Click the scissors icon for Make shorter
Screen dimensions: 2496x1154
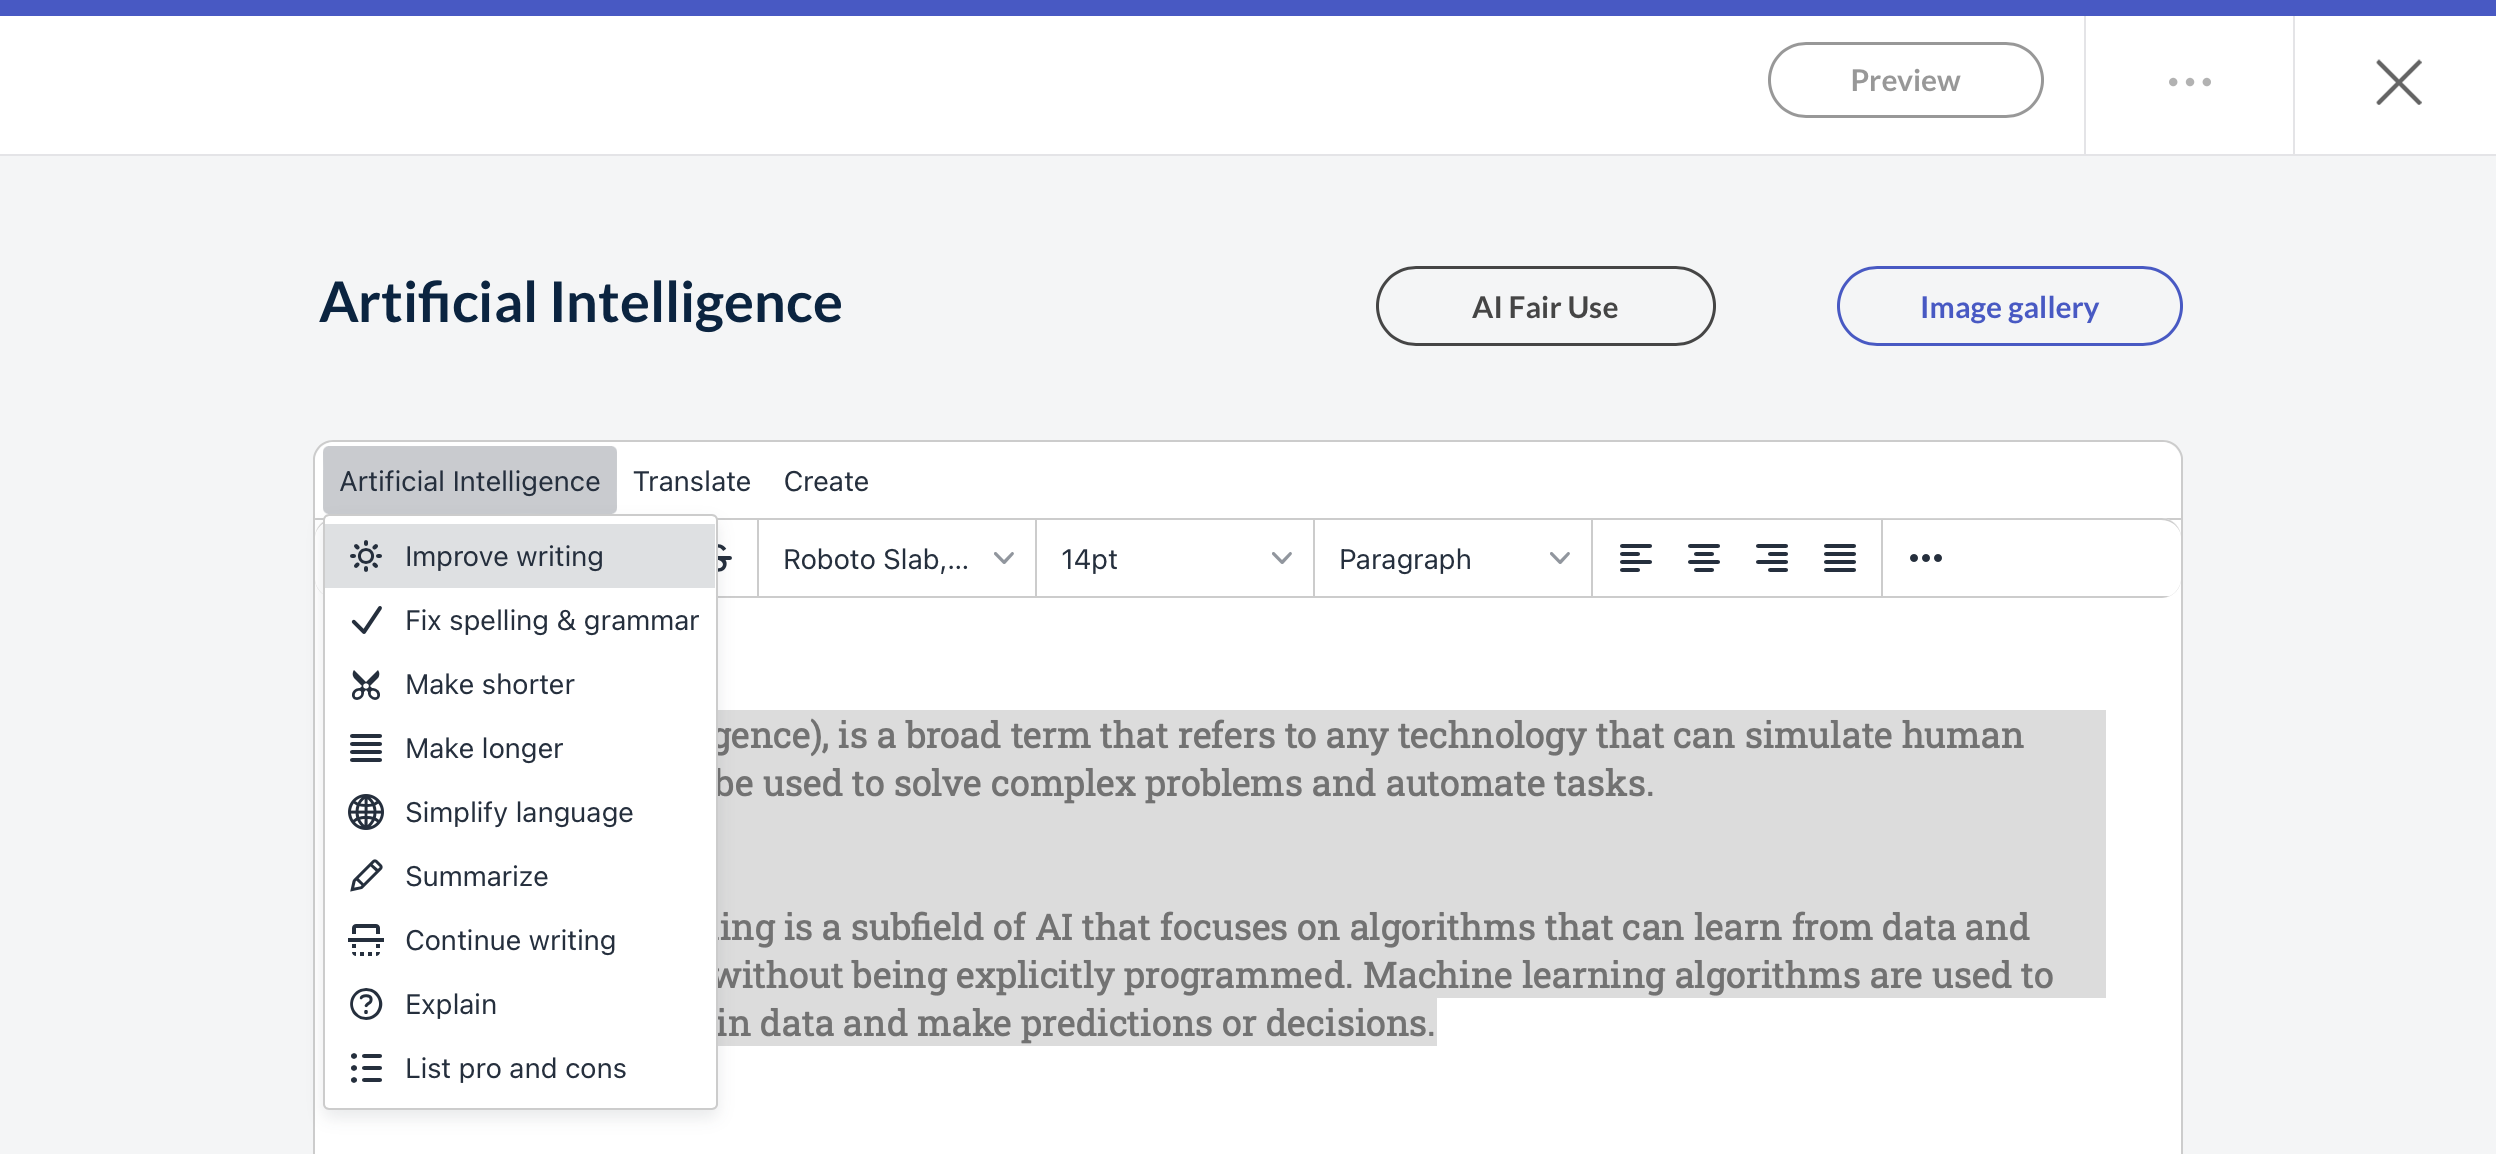click(366, 685)
